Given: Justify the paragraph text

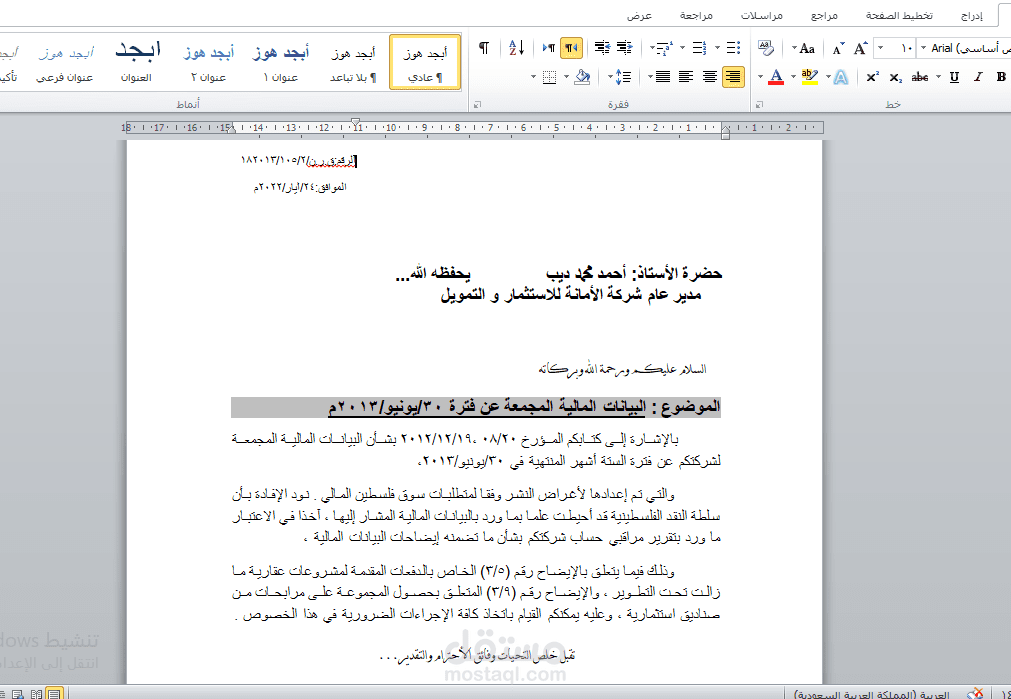Looking at the screenshot, I should pos(662,77).
